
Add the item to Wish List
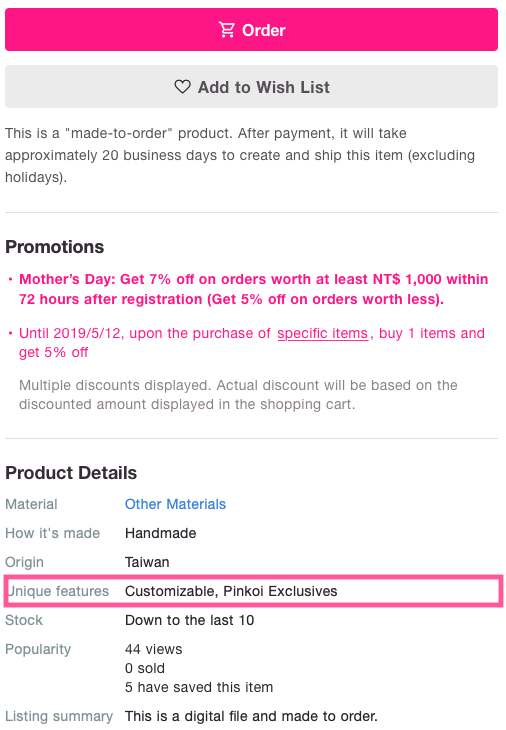tap(251, 87)
